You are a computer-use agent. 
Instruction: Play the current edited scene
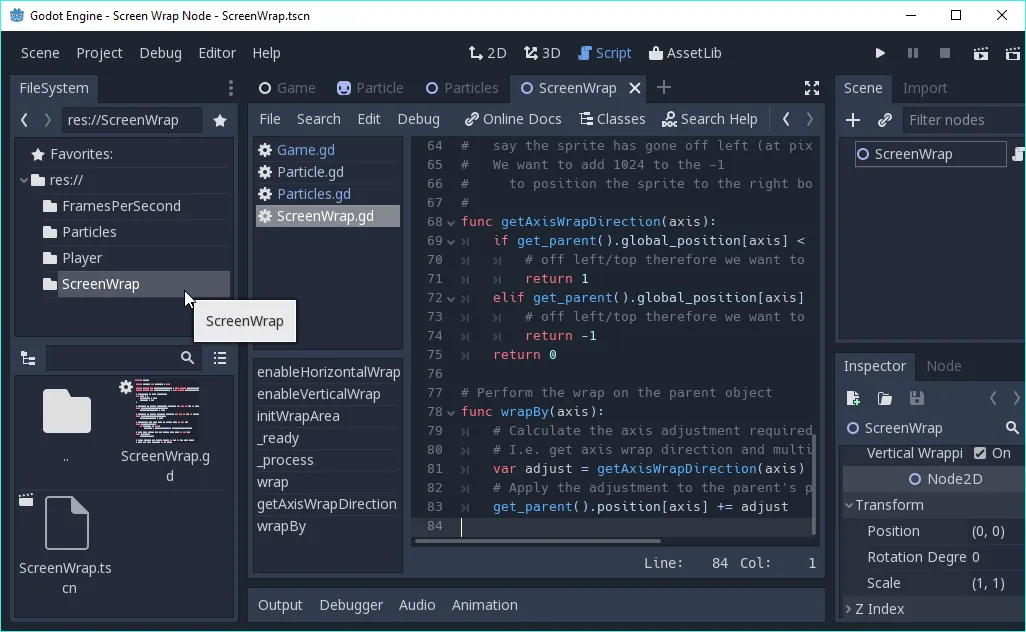click(980, 54)
